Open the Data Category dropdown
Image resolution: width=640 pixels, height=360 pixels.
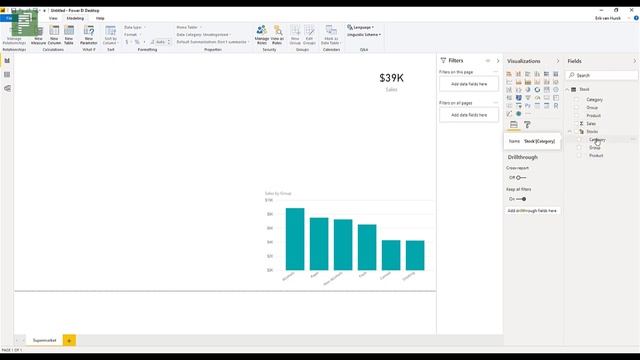point(204,35)
